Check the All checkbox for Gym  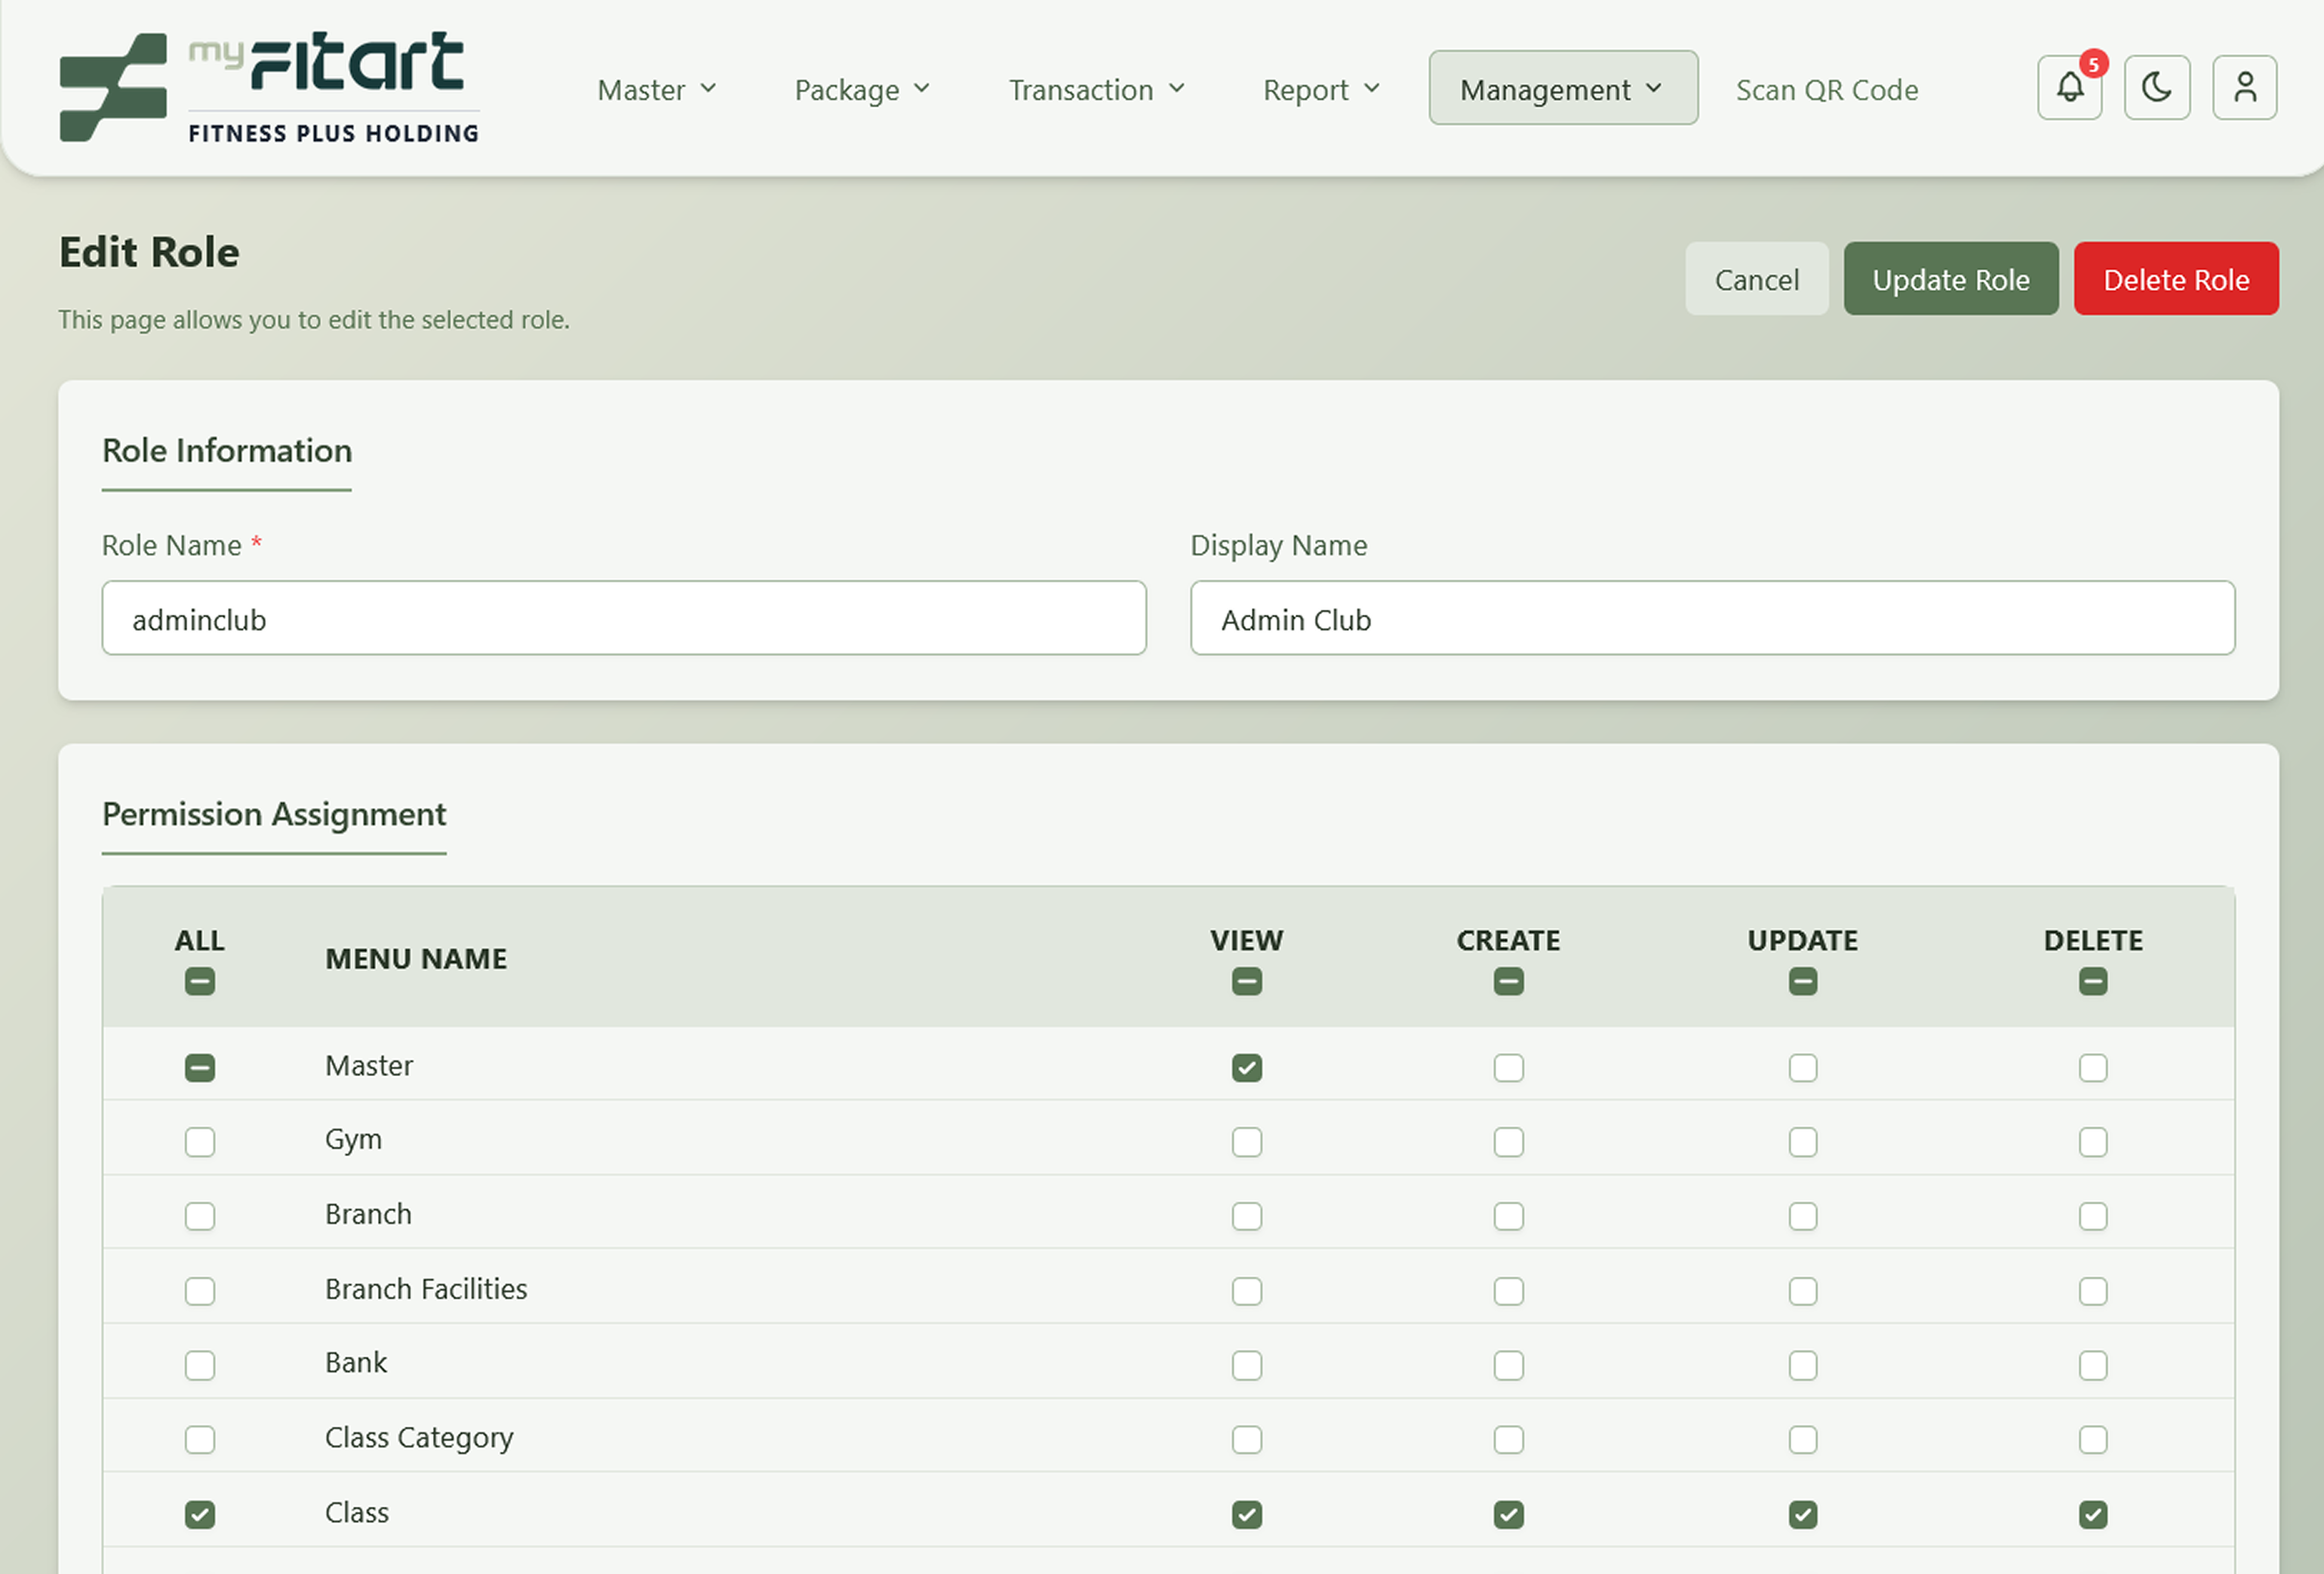pyautogui.click(x=199, y=1141)
